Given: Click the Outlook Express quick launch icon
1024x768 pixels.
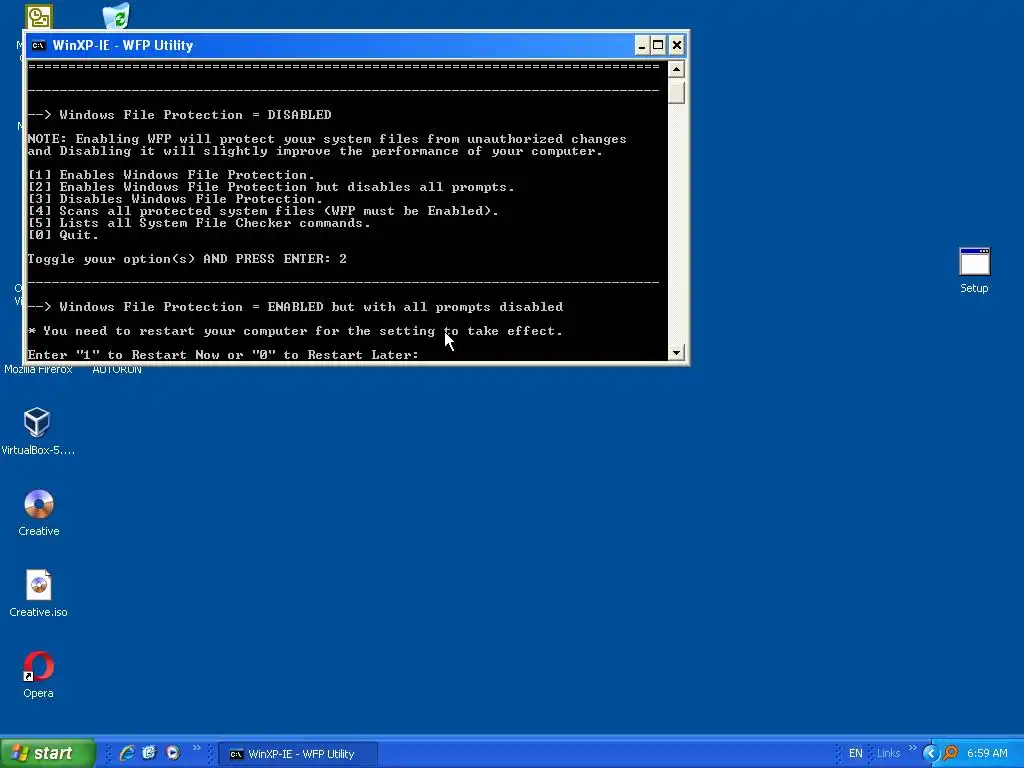Looking at the screenshot, I should coord(150,753).
